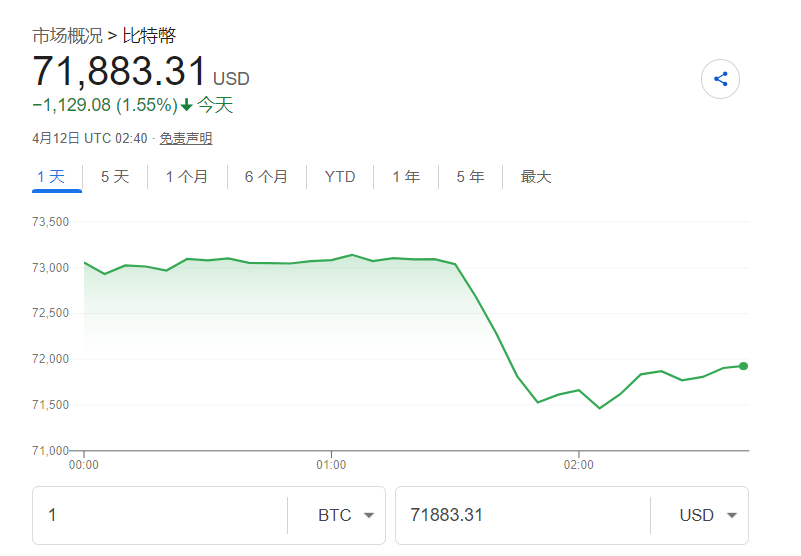This screenshot has width=801, height=556.
Task: Switch to the 1 个月 tab
Action: (x=187, y=177)
